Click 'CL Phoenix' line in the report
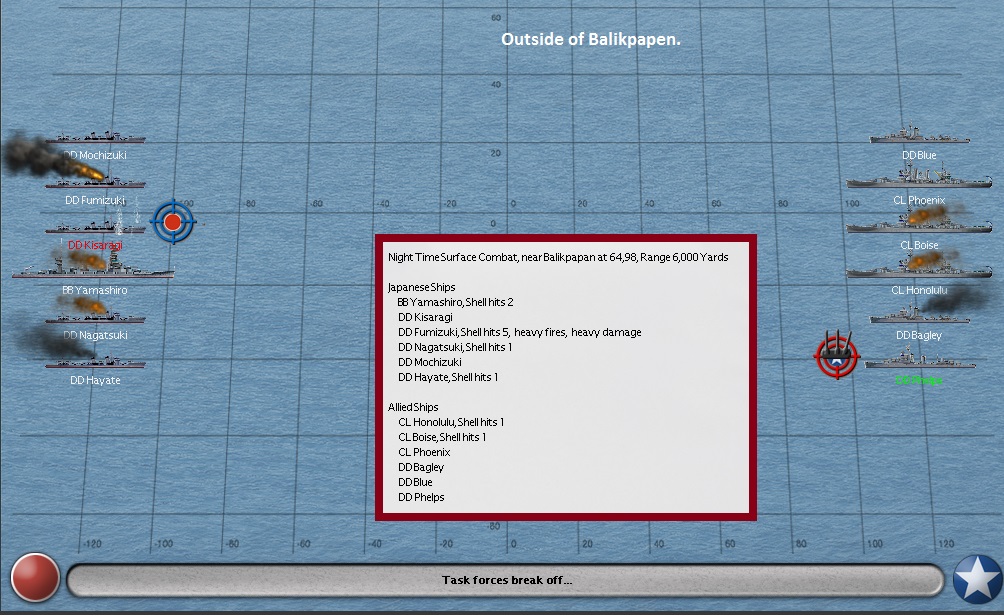The width and height of the screenshot is (1004, 616). click(x=424, y=452)
